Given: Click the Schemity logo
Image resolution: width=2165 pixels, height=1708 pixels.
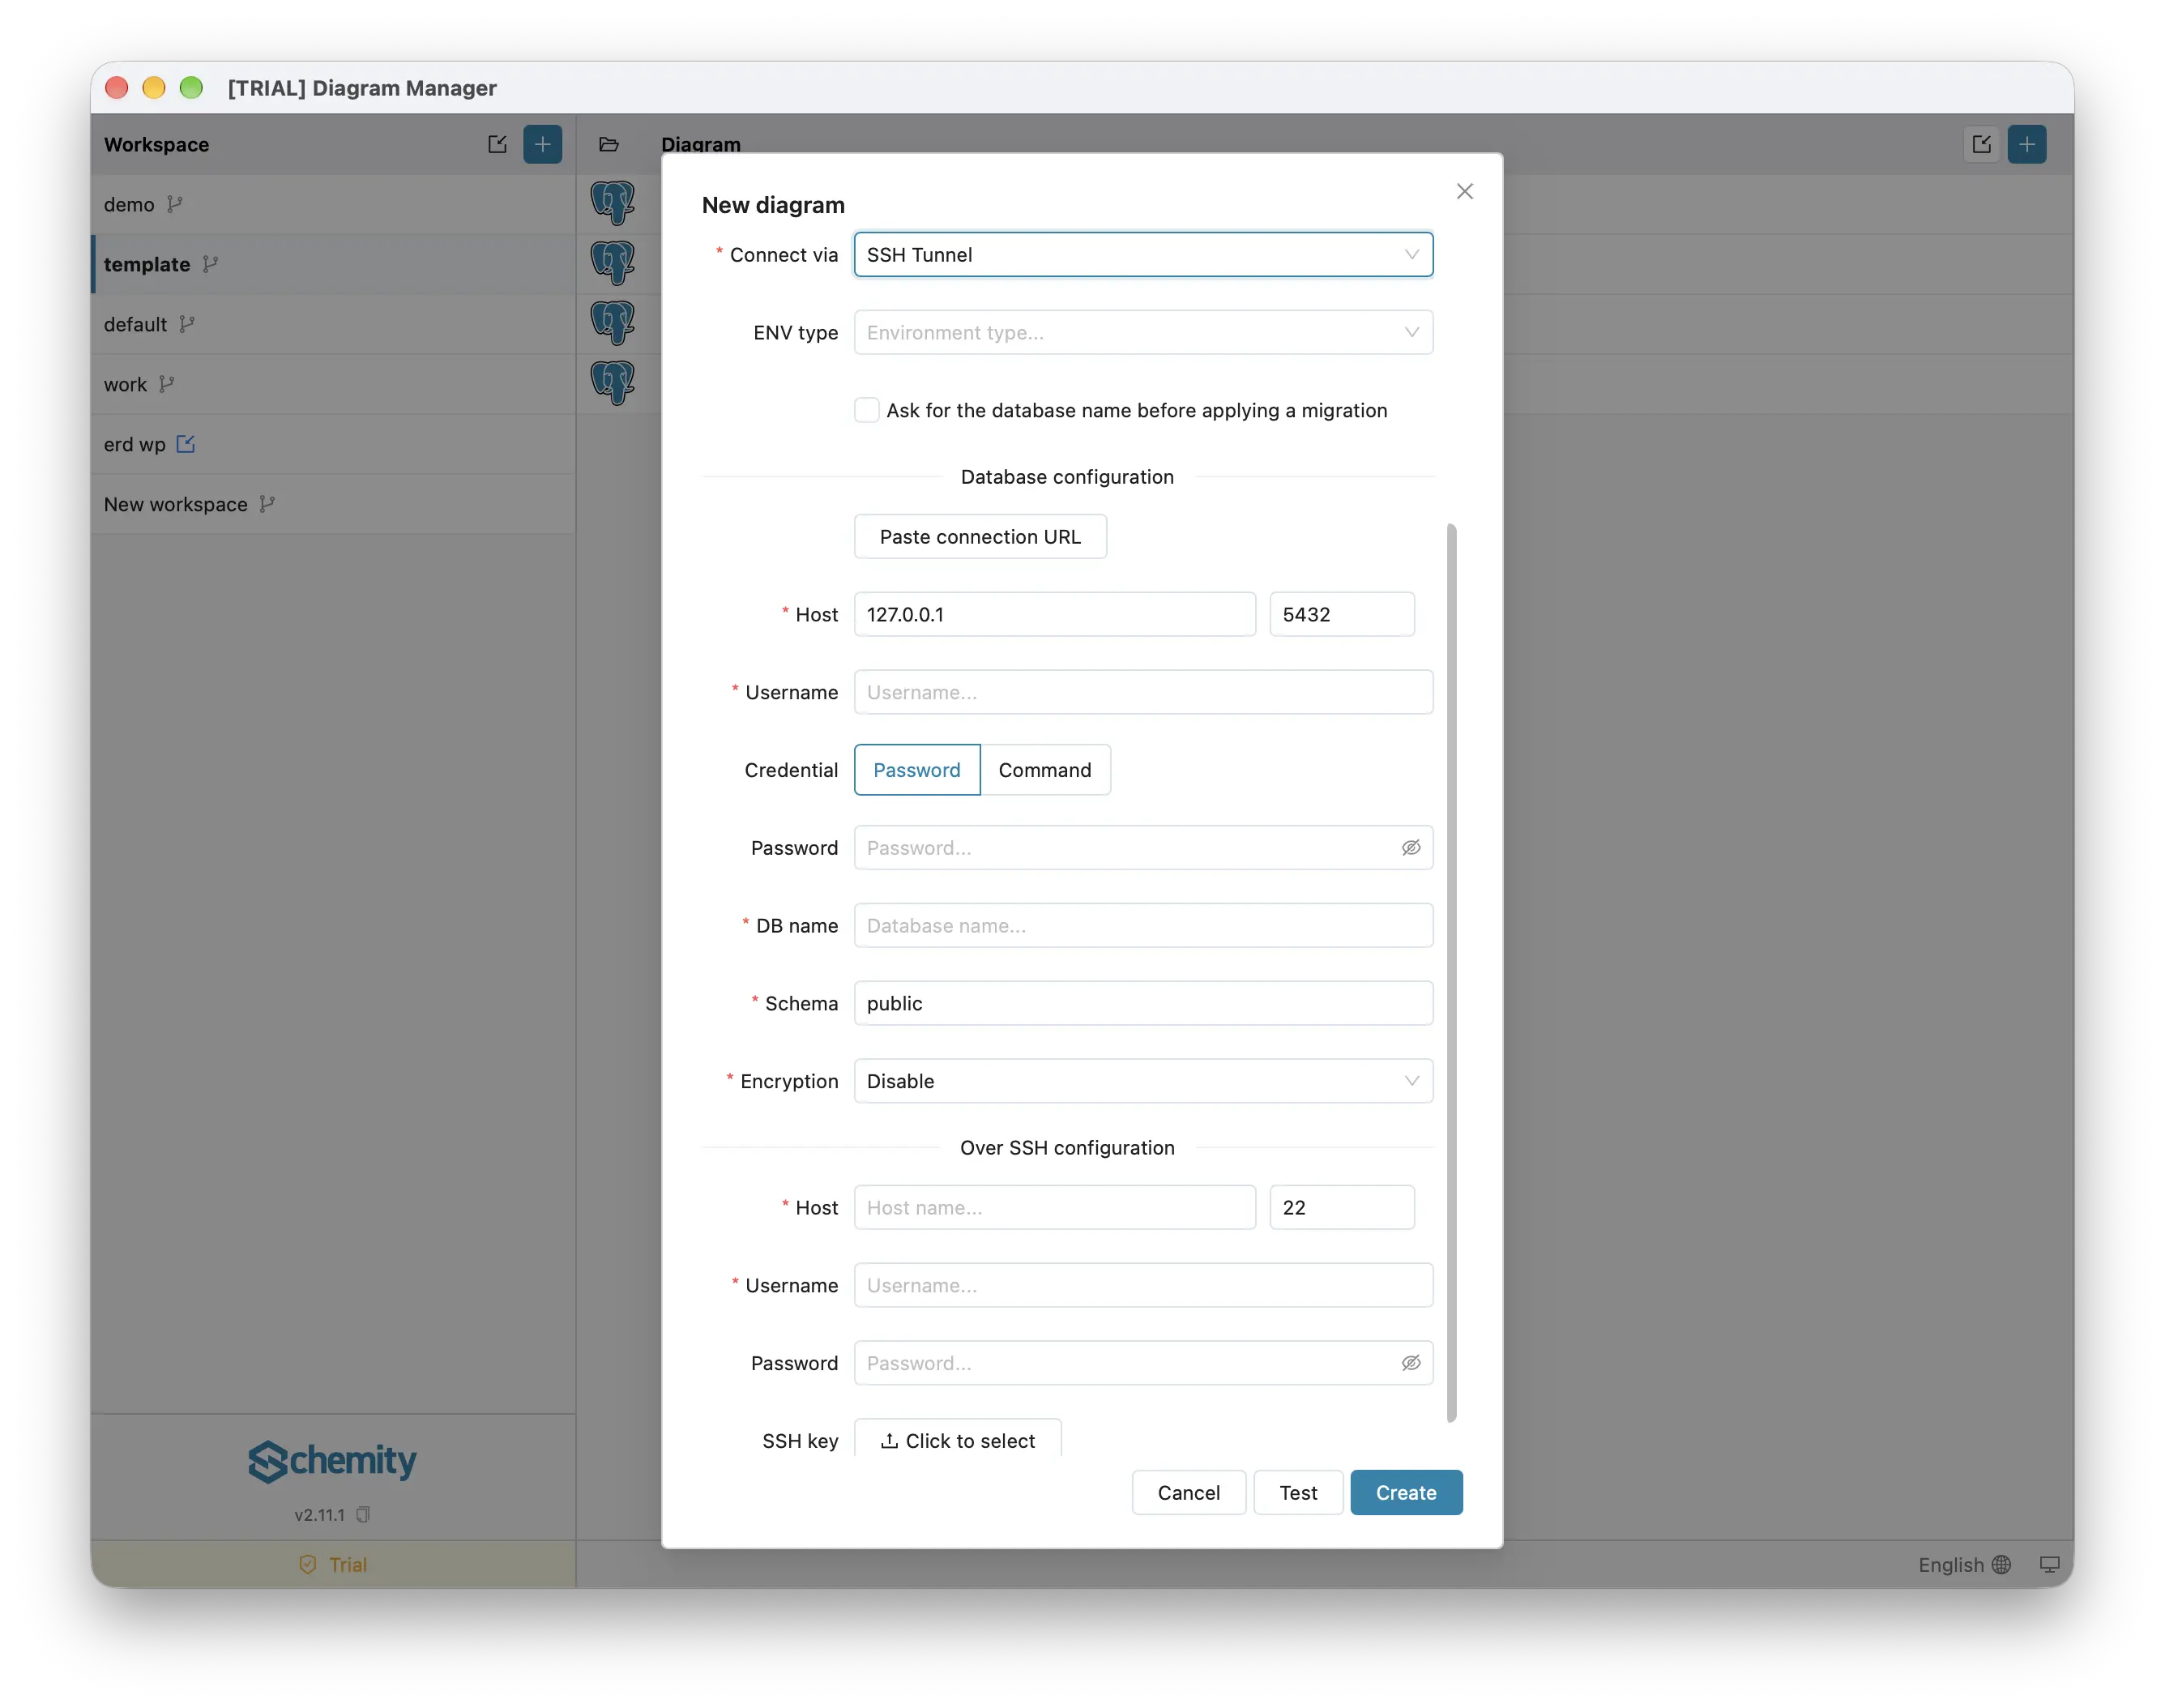Looking at the screenshot, I should (x=333, y=1461).
